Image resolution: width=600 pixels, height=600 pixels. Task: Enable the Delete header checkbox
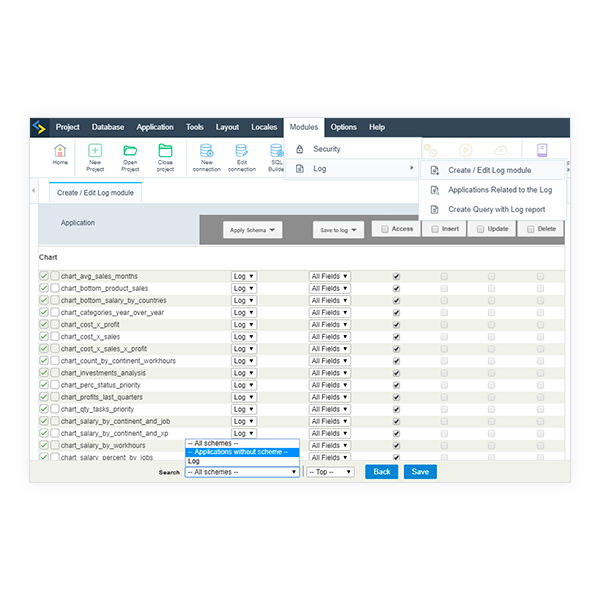[530, 229]
